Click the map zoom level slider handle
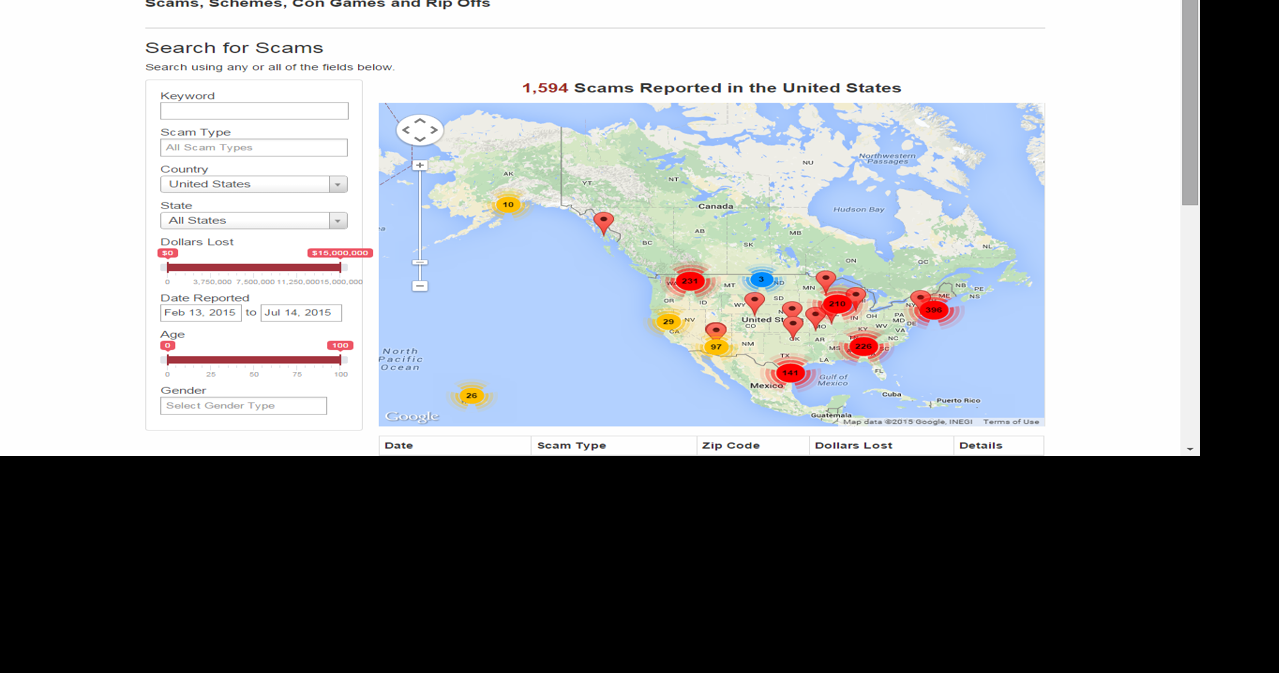 420,263
